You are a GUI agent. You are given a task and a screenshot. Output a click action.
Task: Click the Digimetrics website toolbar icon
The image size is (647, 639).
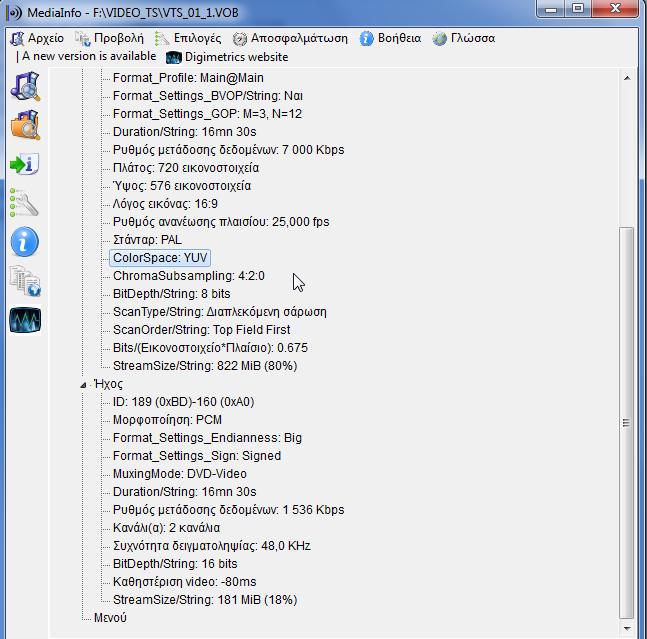pyautogui.click(x=174, y=57)
